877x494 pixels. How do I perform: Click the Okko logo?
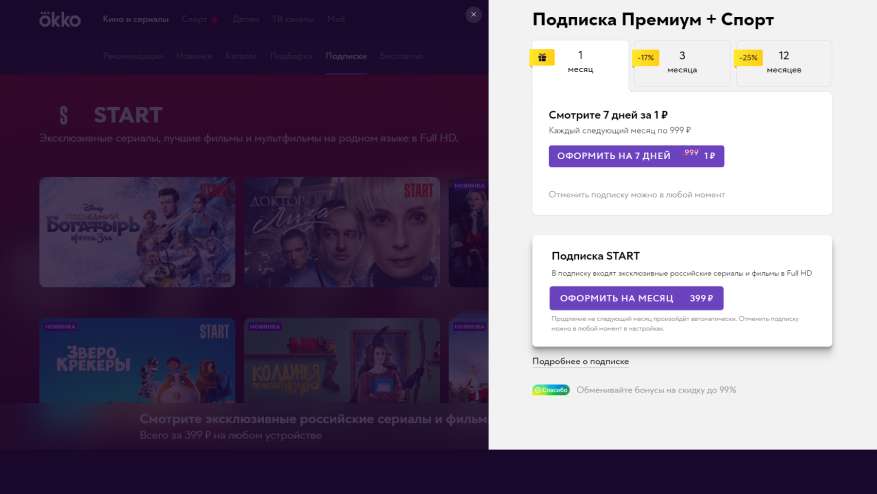pyautogui.click(x=60, y=19)
